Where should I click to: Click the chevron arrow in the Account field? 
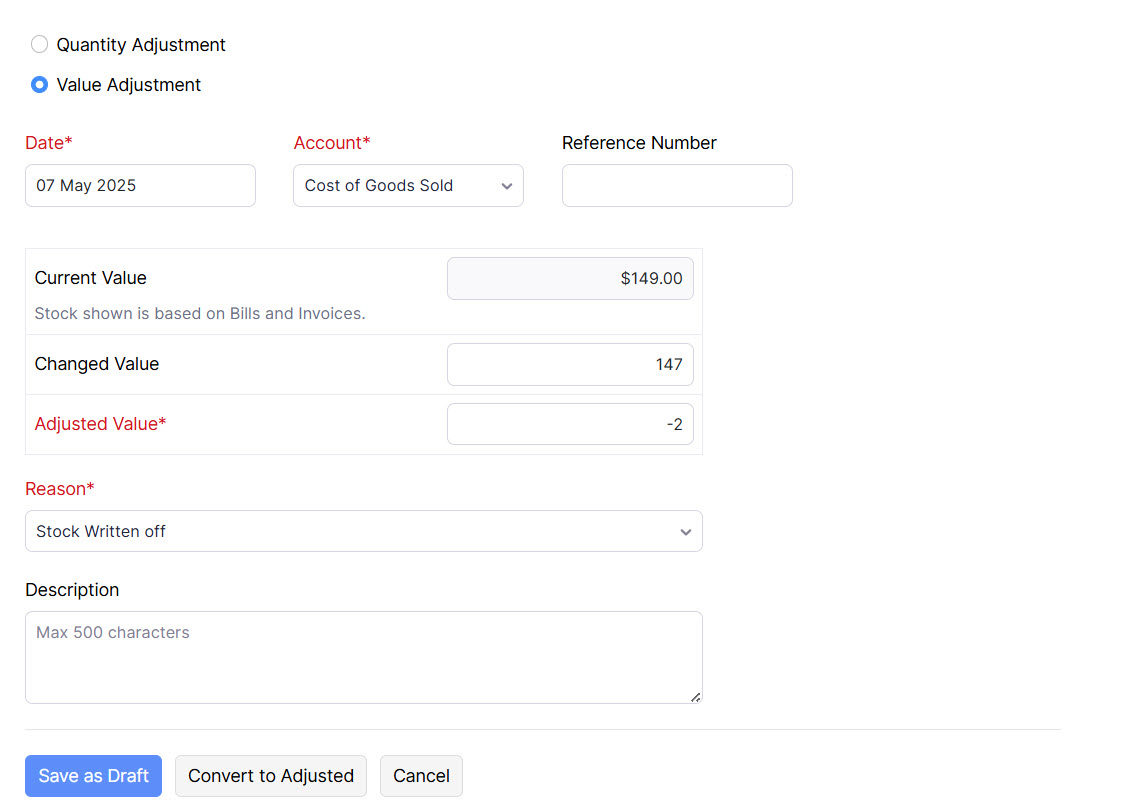506,186
